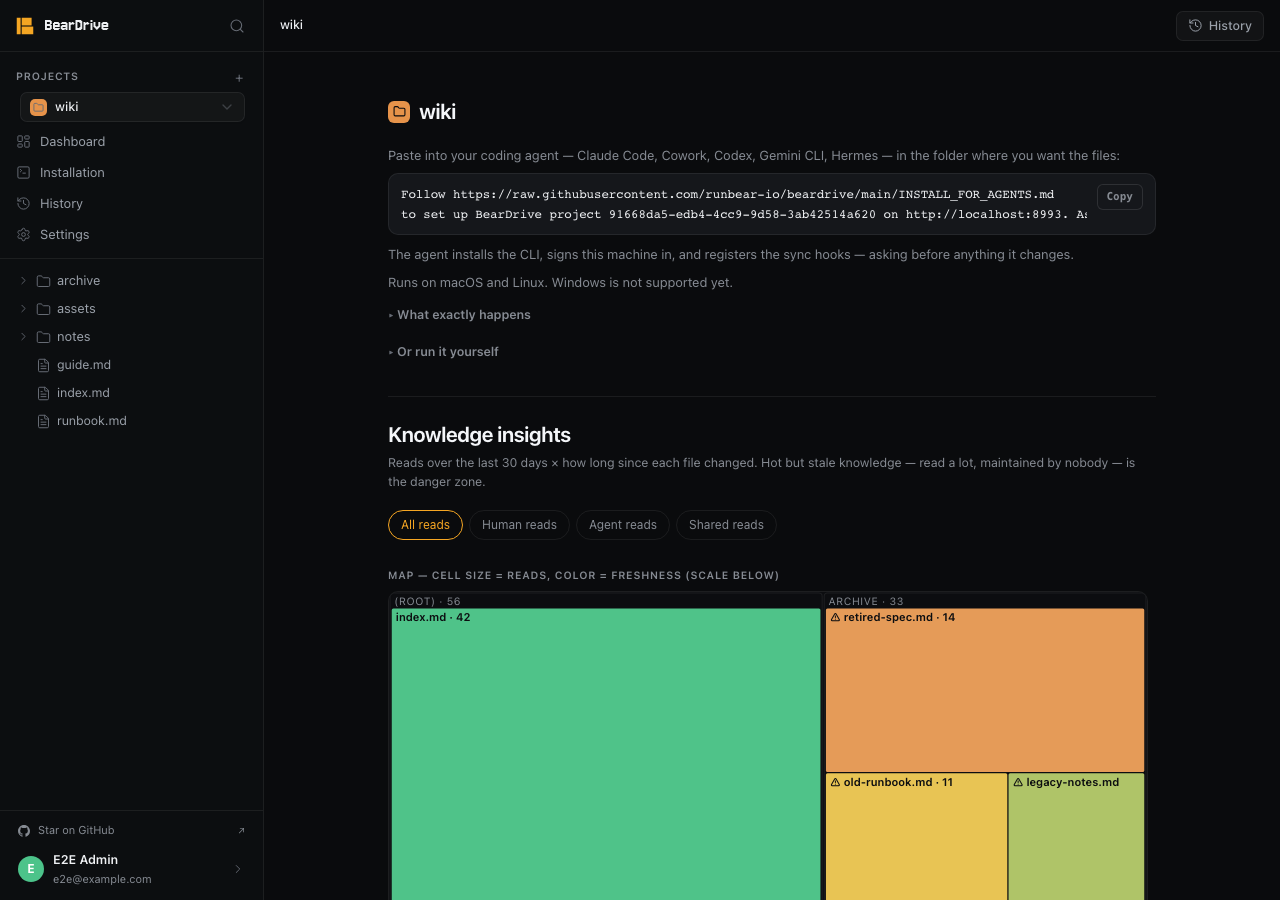Viewport: 1280px width, 900px height.
Task: Copy the install command
Action: [x=1120, y=197]
